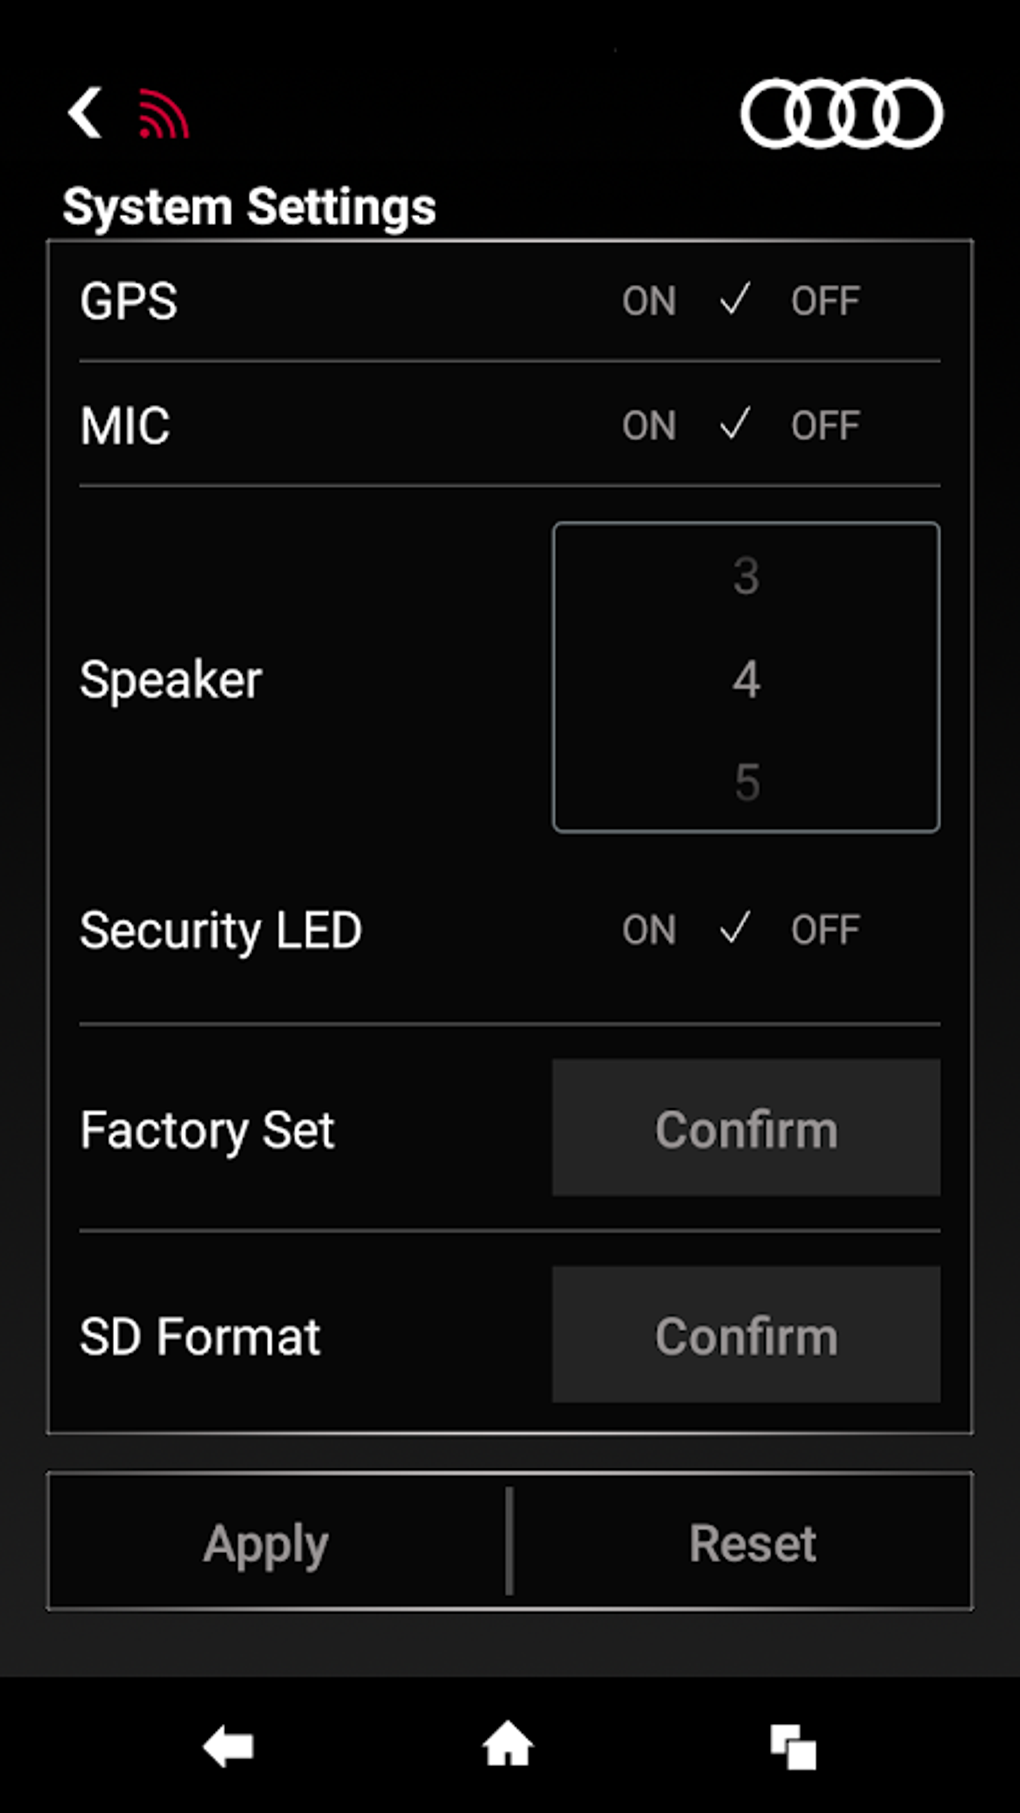
Task: Turn GPS off
Action: (825, 301)
